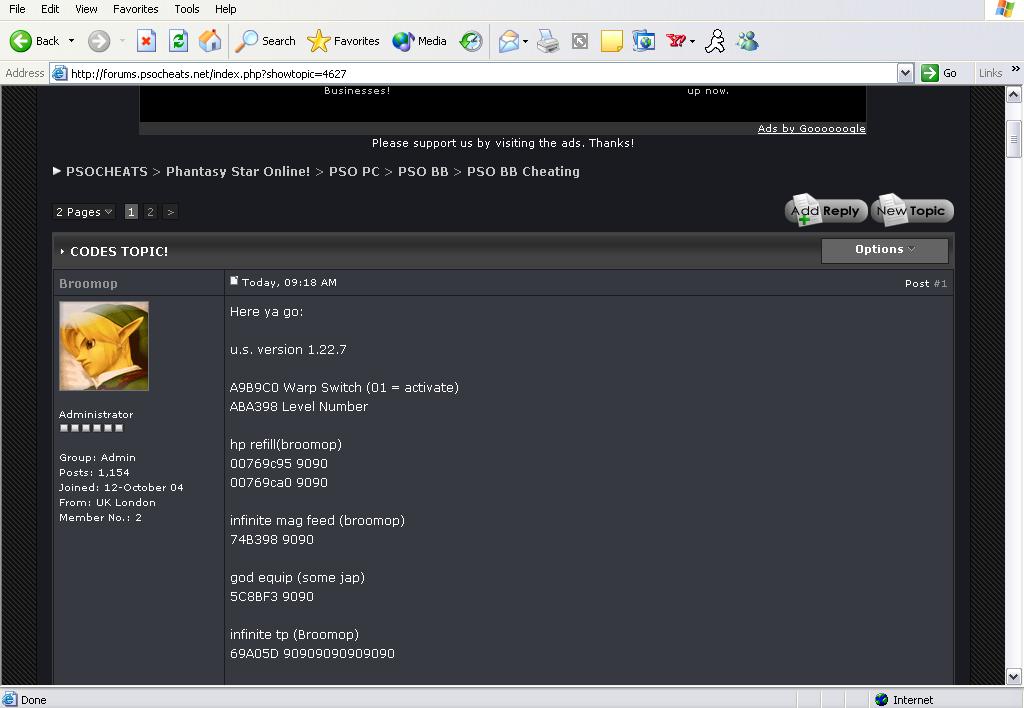The width and height of the screenshot is (1024, 708).
Task: Click the gray square Edit toolbar icon
Action: point(580,41)
